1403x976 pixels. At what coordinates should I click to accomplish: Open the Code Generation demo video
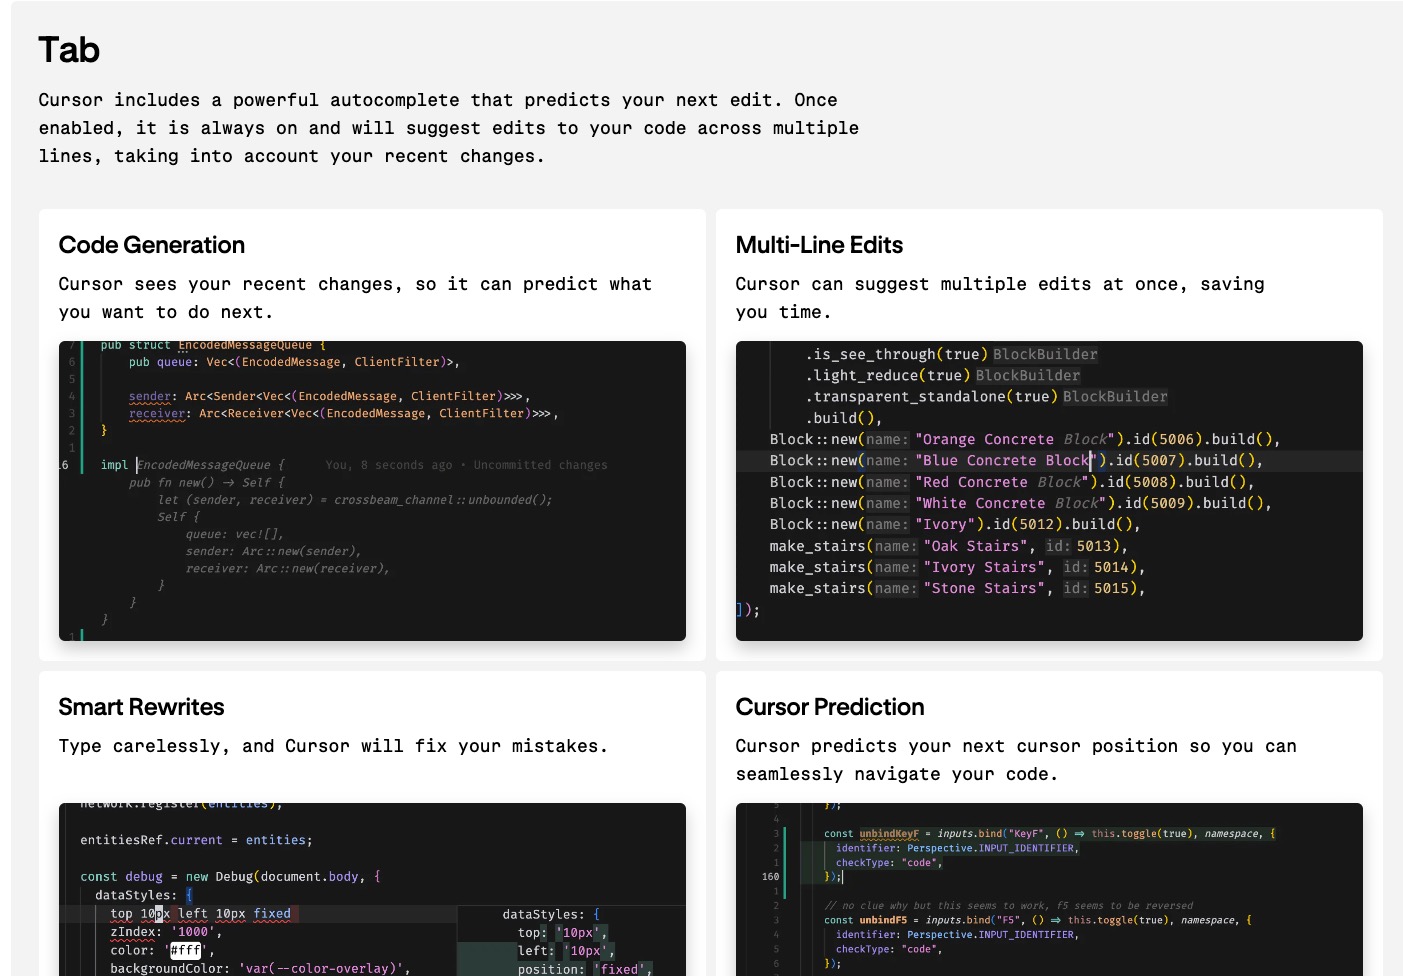(372, 491)
